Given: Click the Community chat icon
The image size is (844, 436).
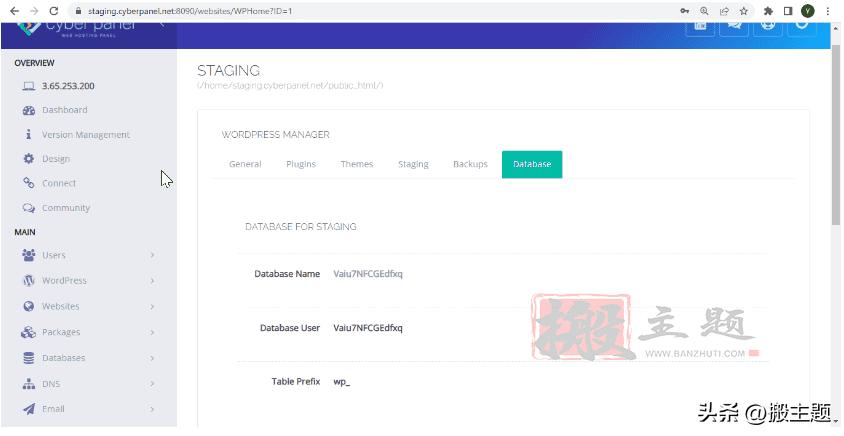Looking at the screenshot, I should [x=29, y=208].
